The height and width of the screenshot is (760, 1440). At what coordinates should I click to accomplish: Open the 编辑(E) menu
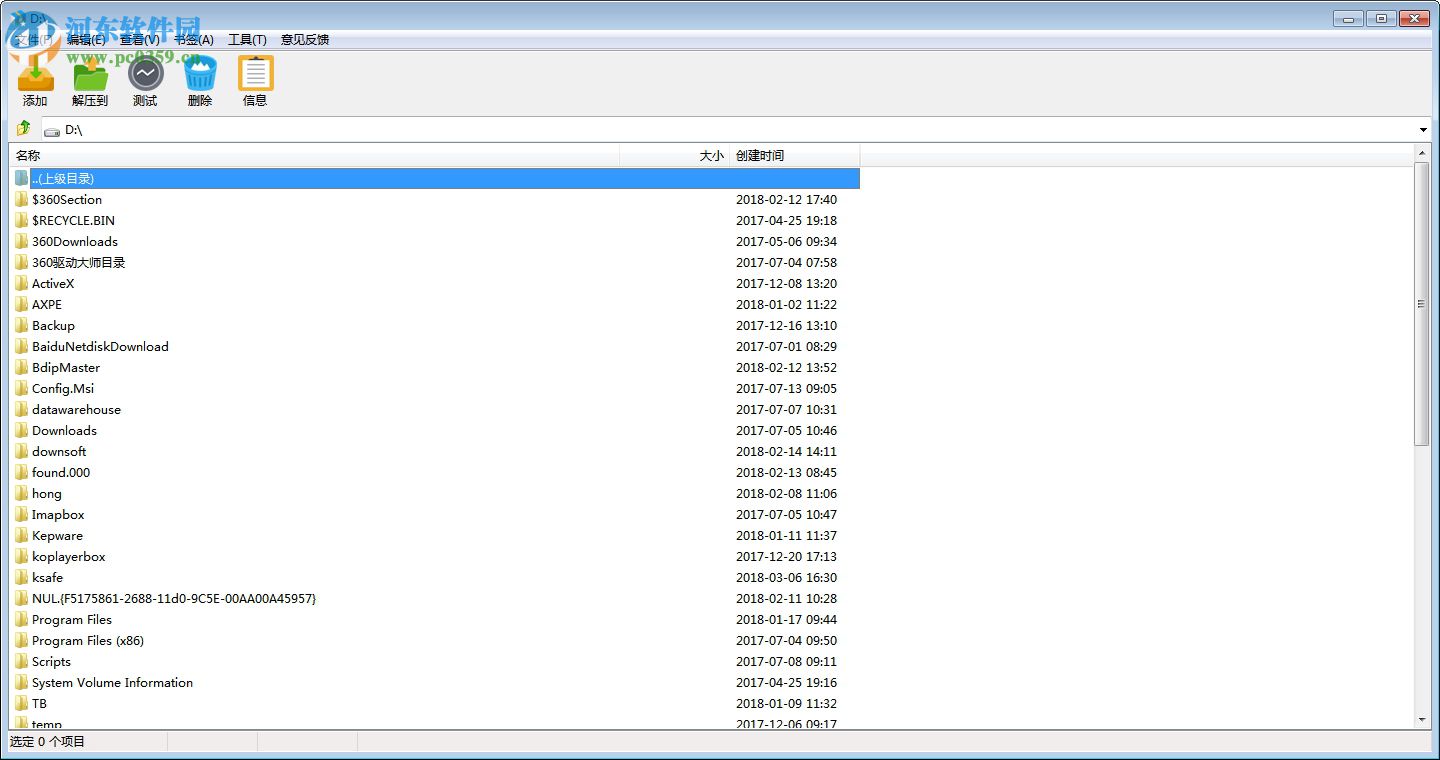click(x=86, y=40)
